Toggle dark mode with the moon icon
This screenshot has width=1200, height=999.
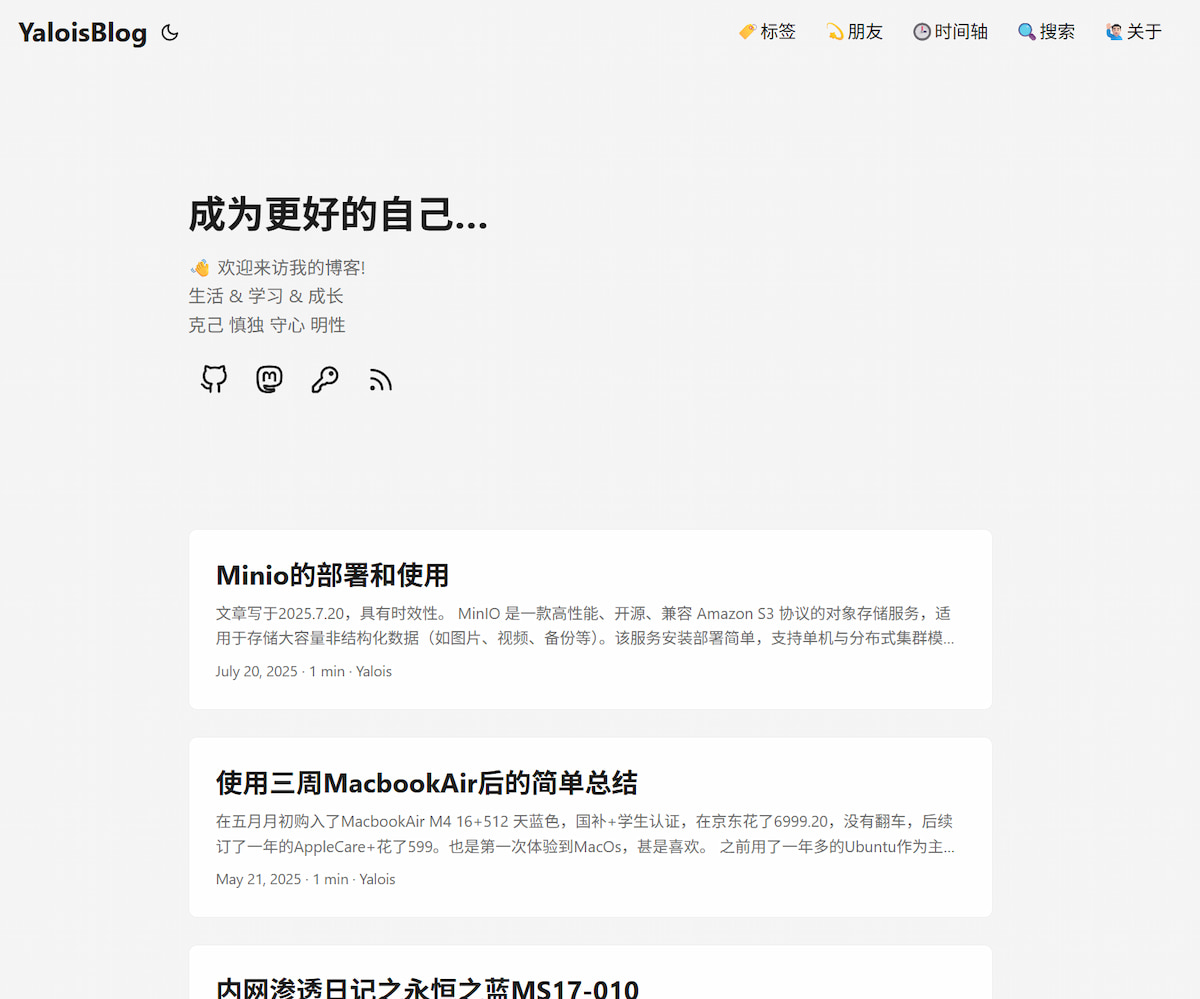coord(169,32)
